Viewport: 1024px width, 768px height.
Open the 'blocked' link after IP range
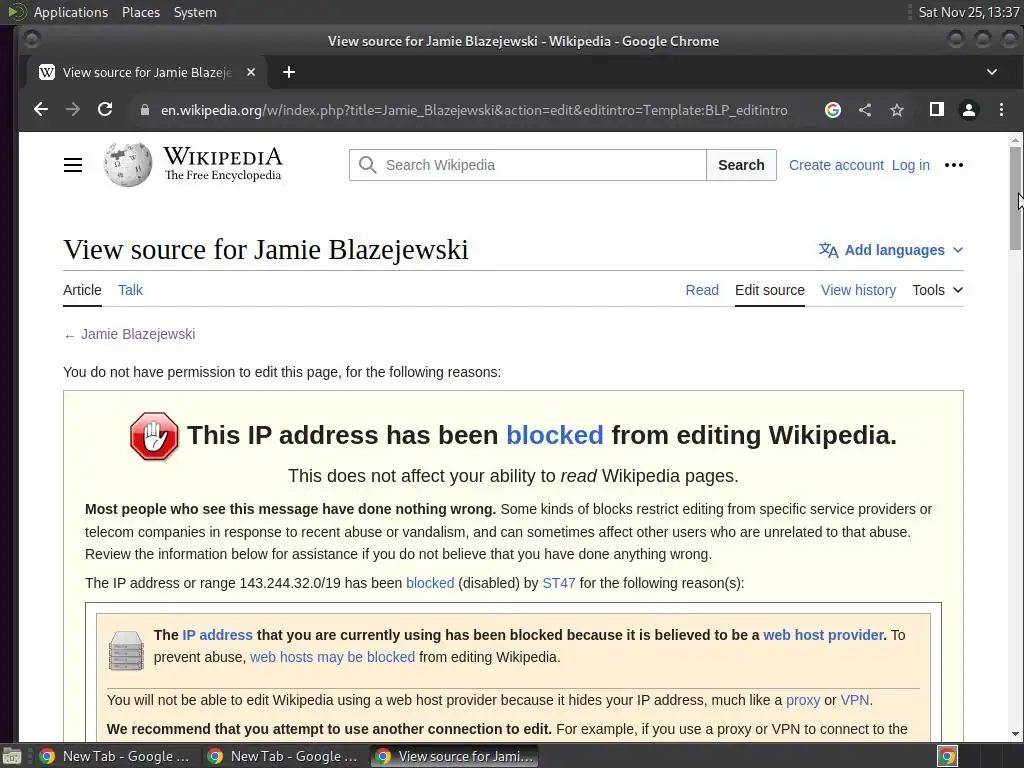(x=430, y=583)
